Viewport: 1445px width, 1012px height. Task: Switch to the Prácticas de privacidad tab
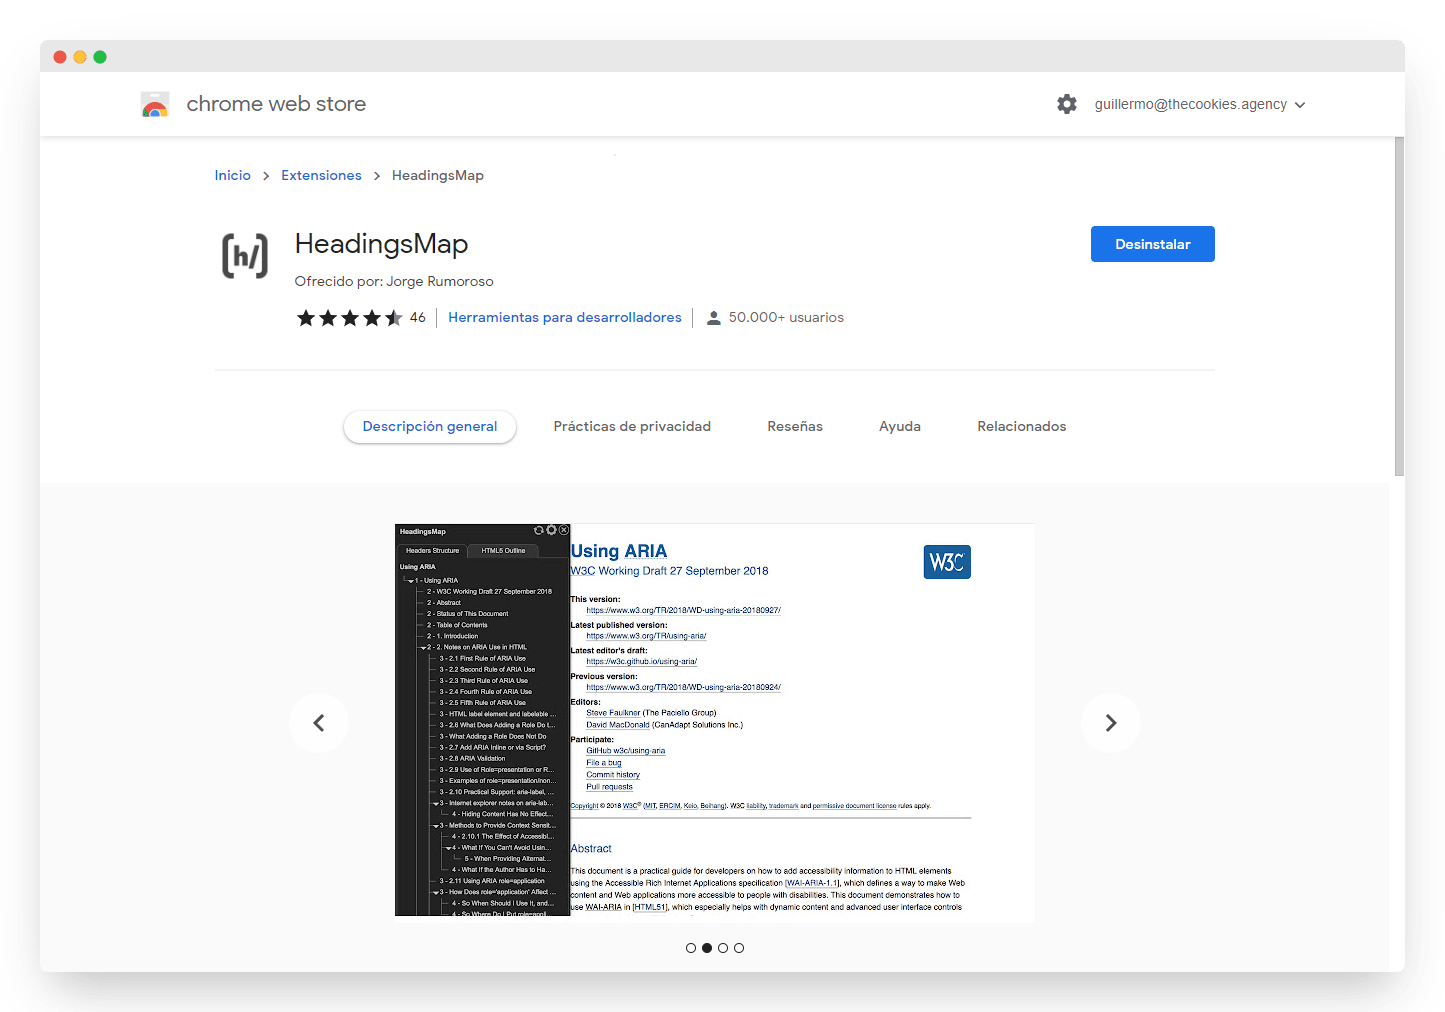click(632, 426)
